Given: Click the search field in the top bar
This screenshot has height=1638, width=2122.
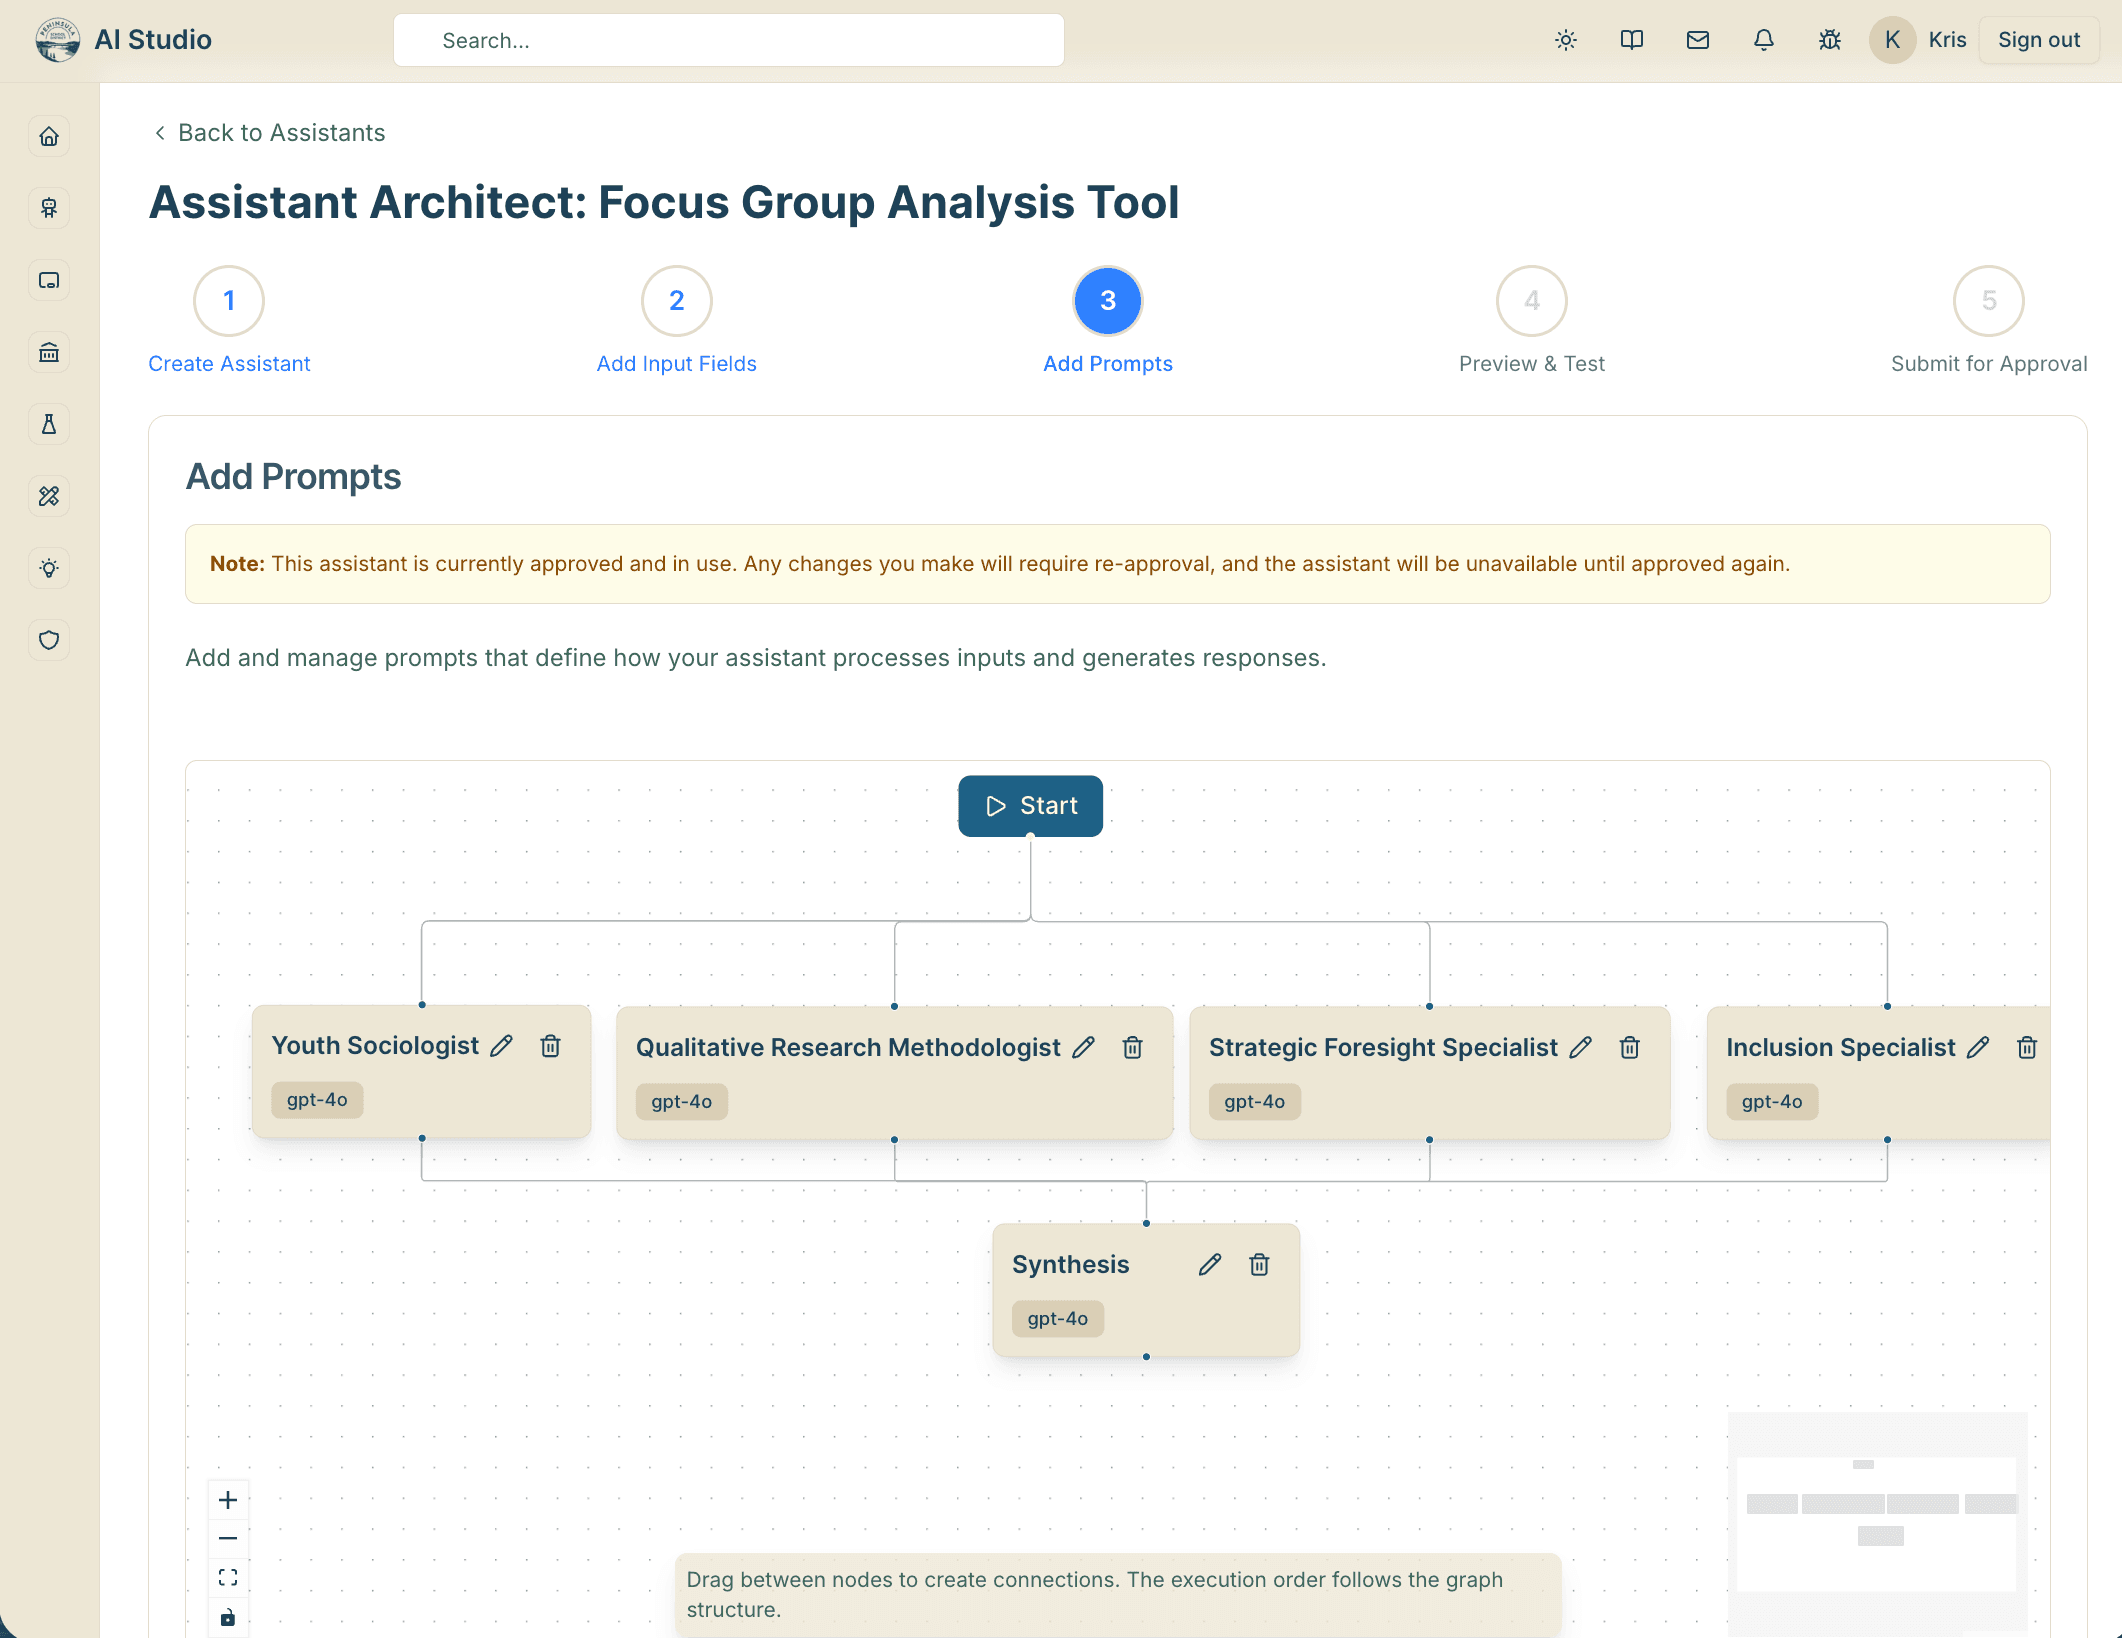Looking at the screenshot, I should click(728, 40).
